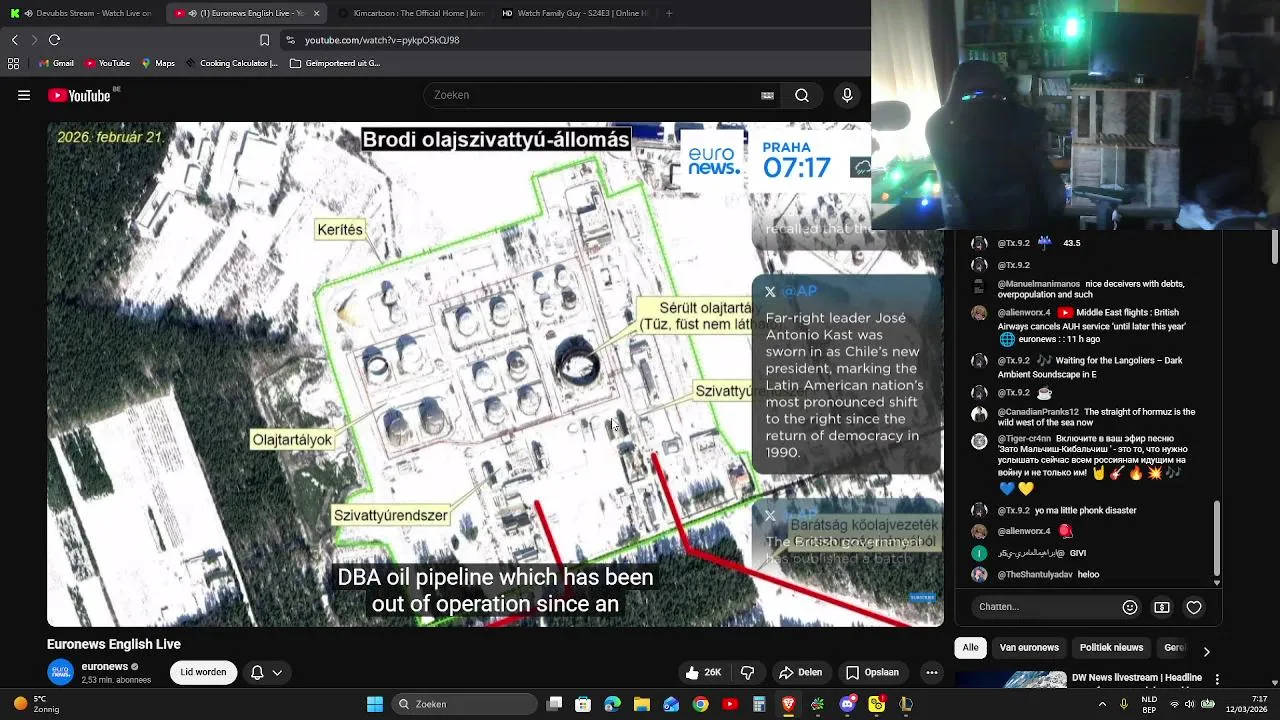Open YouTube app icon in taskbar
This screenshot has height=720, width=1280.
[730, 704]
